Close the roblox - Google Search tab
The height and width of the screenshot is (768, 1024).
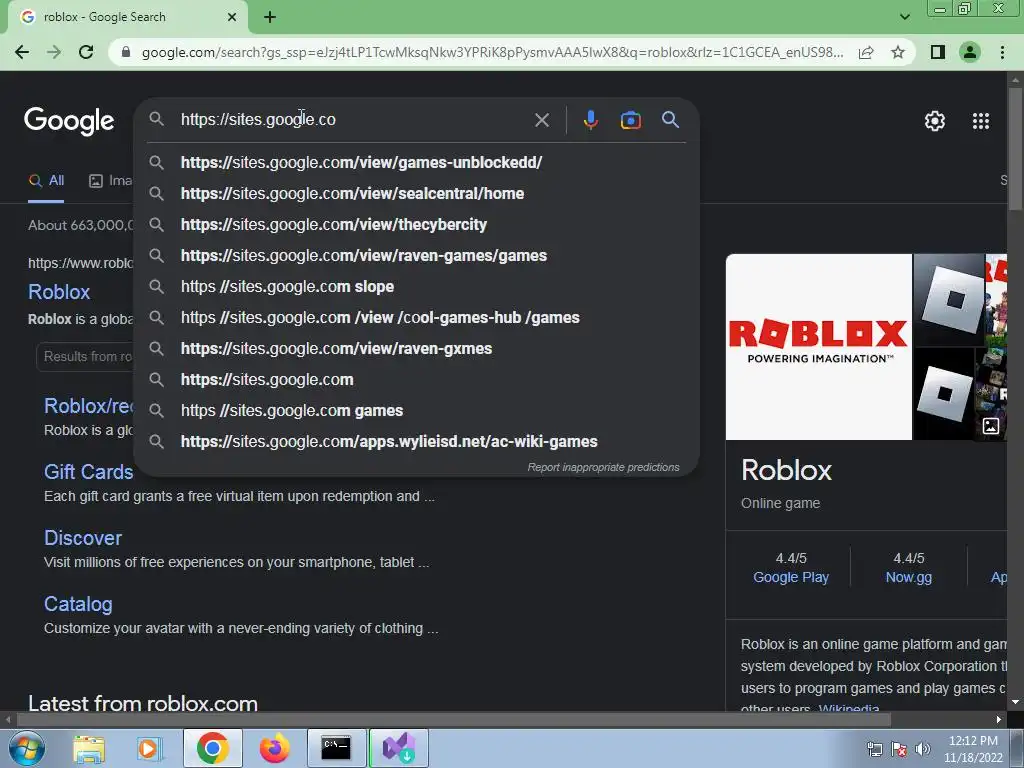232,17
